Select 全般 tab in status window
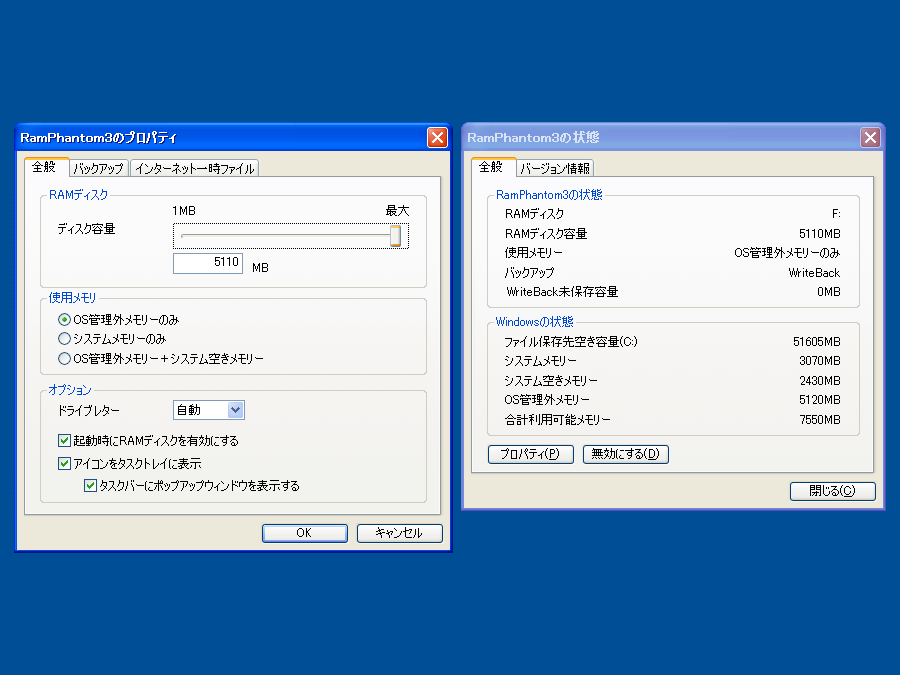 pyautogui.click(x=492, y=167)
